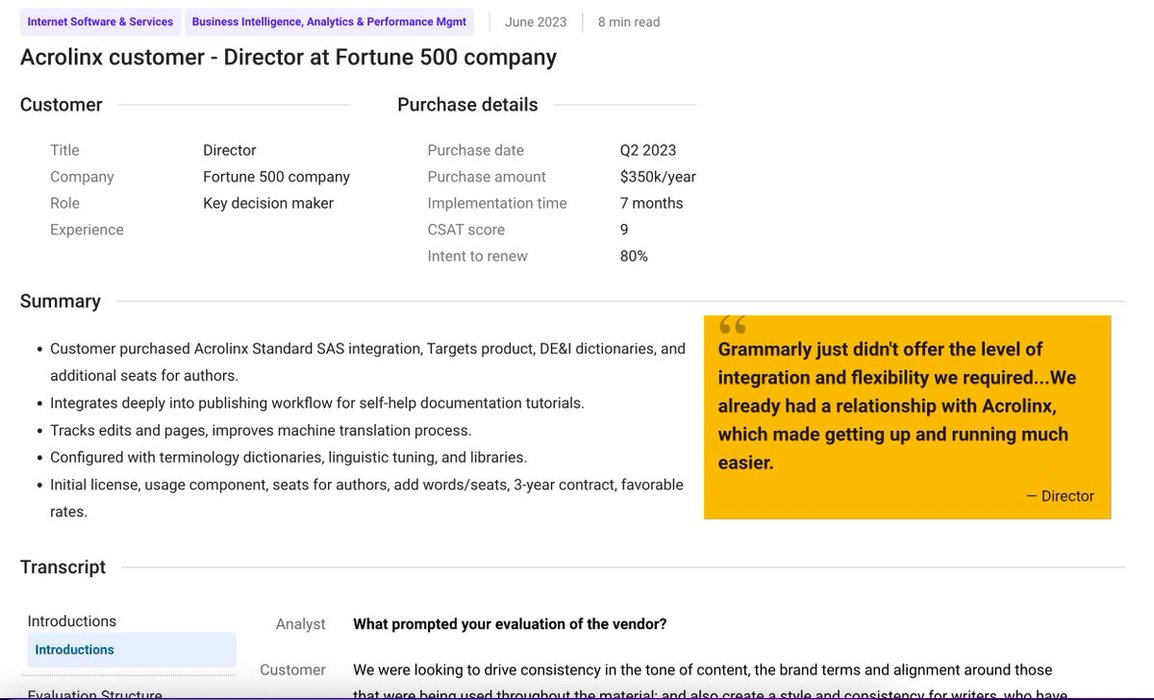Click the Purchase details section heading

pyautogui.click(x=467, y=105)
